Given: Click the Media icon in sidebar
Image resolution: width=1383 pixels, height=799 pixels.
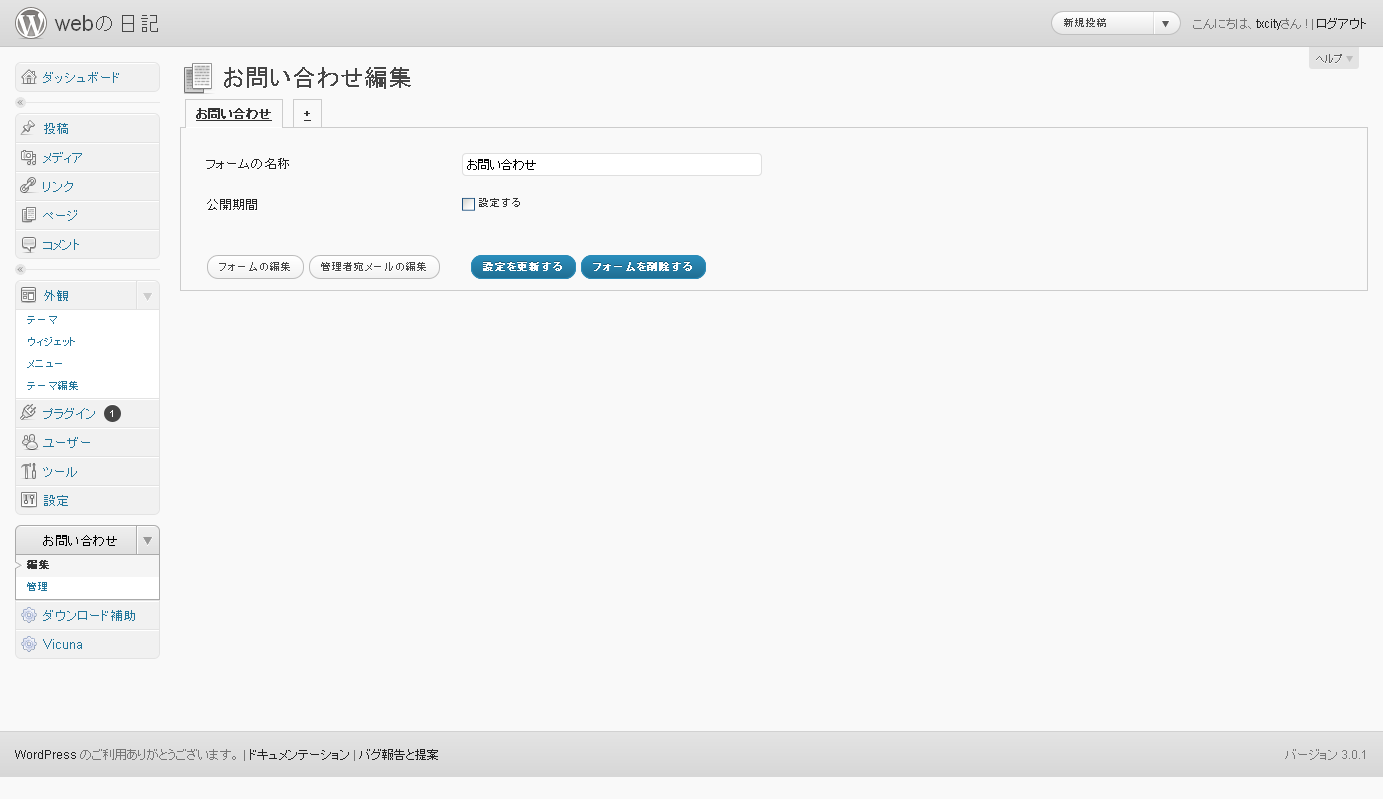Looking at the screenshot, I should [x=29, y=158].
